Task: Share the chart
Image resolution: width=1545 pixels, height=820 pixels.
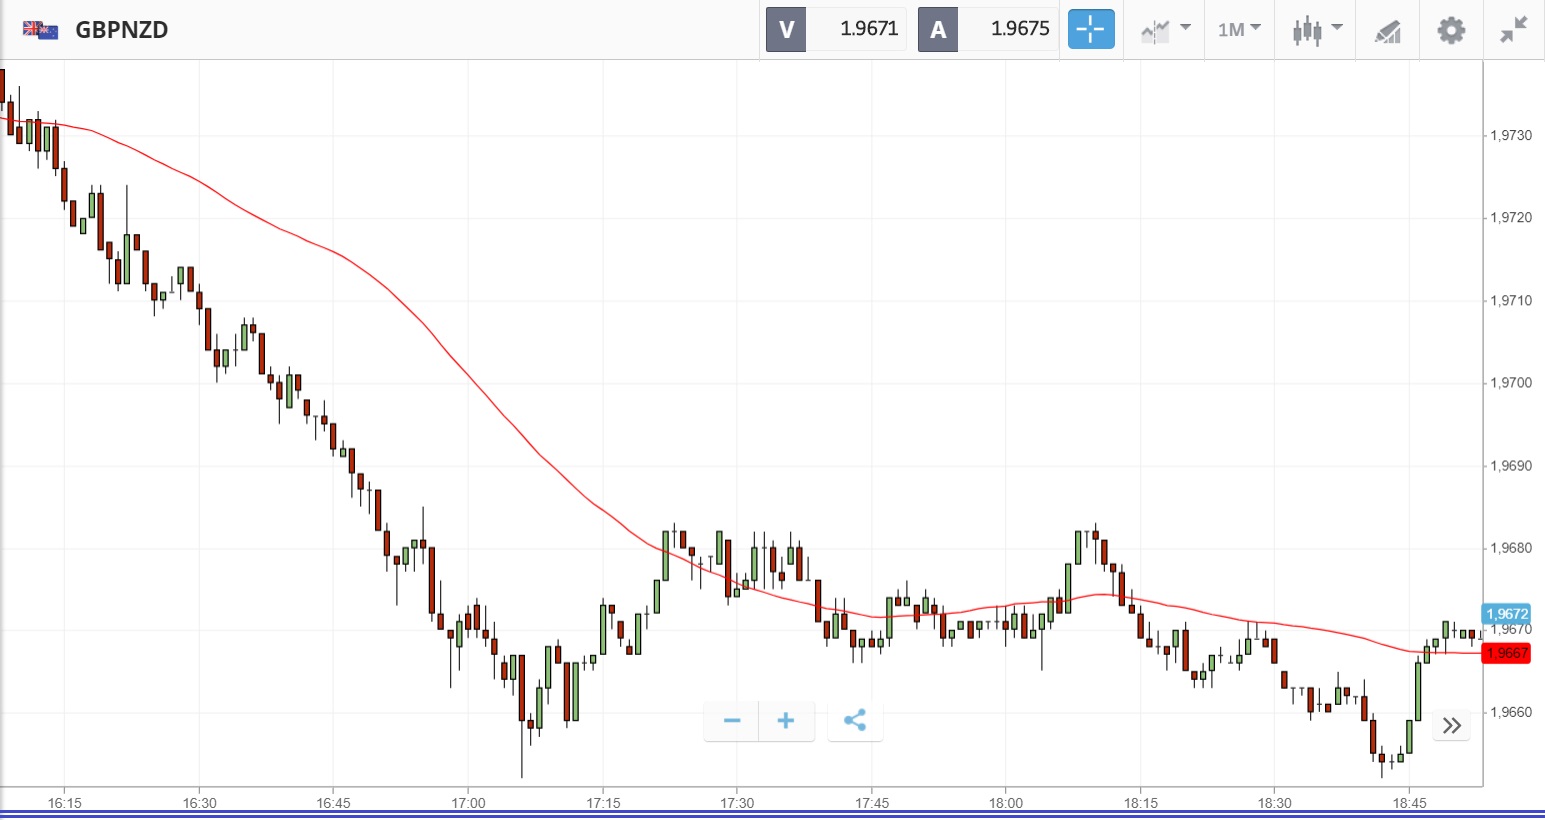Action: [x=855, y=721]
